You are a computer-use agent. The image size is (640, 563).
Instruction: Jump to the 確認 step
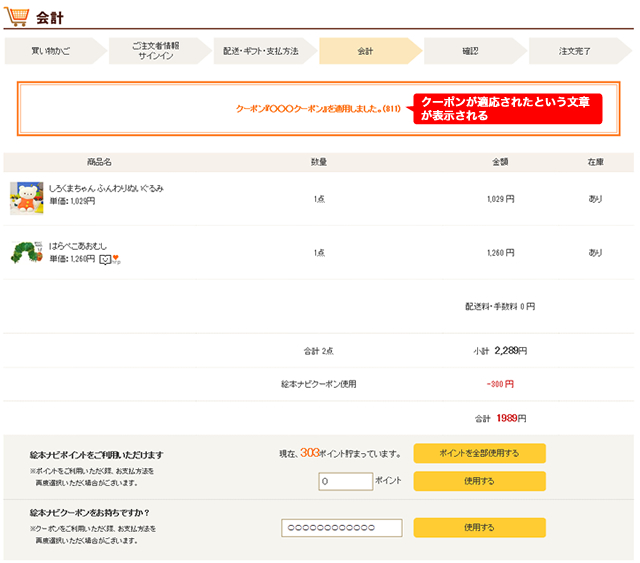470,50
